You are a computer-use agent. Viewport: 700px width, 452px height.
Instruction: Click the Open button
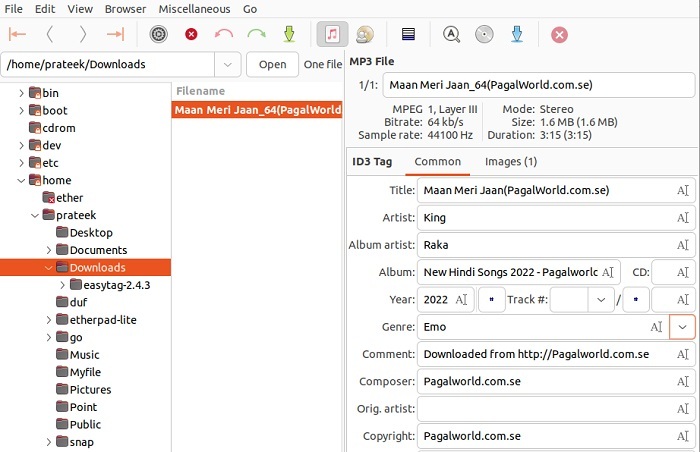coord(272,64)
